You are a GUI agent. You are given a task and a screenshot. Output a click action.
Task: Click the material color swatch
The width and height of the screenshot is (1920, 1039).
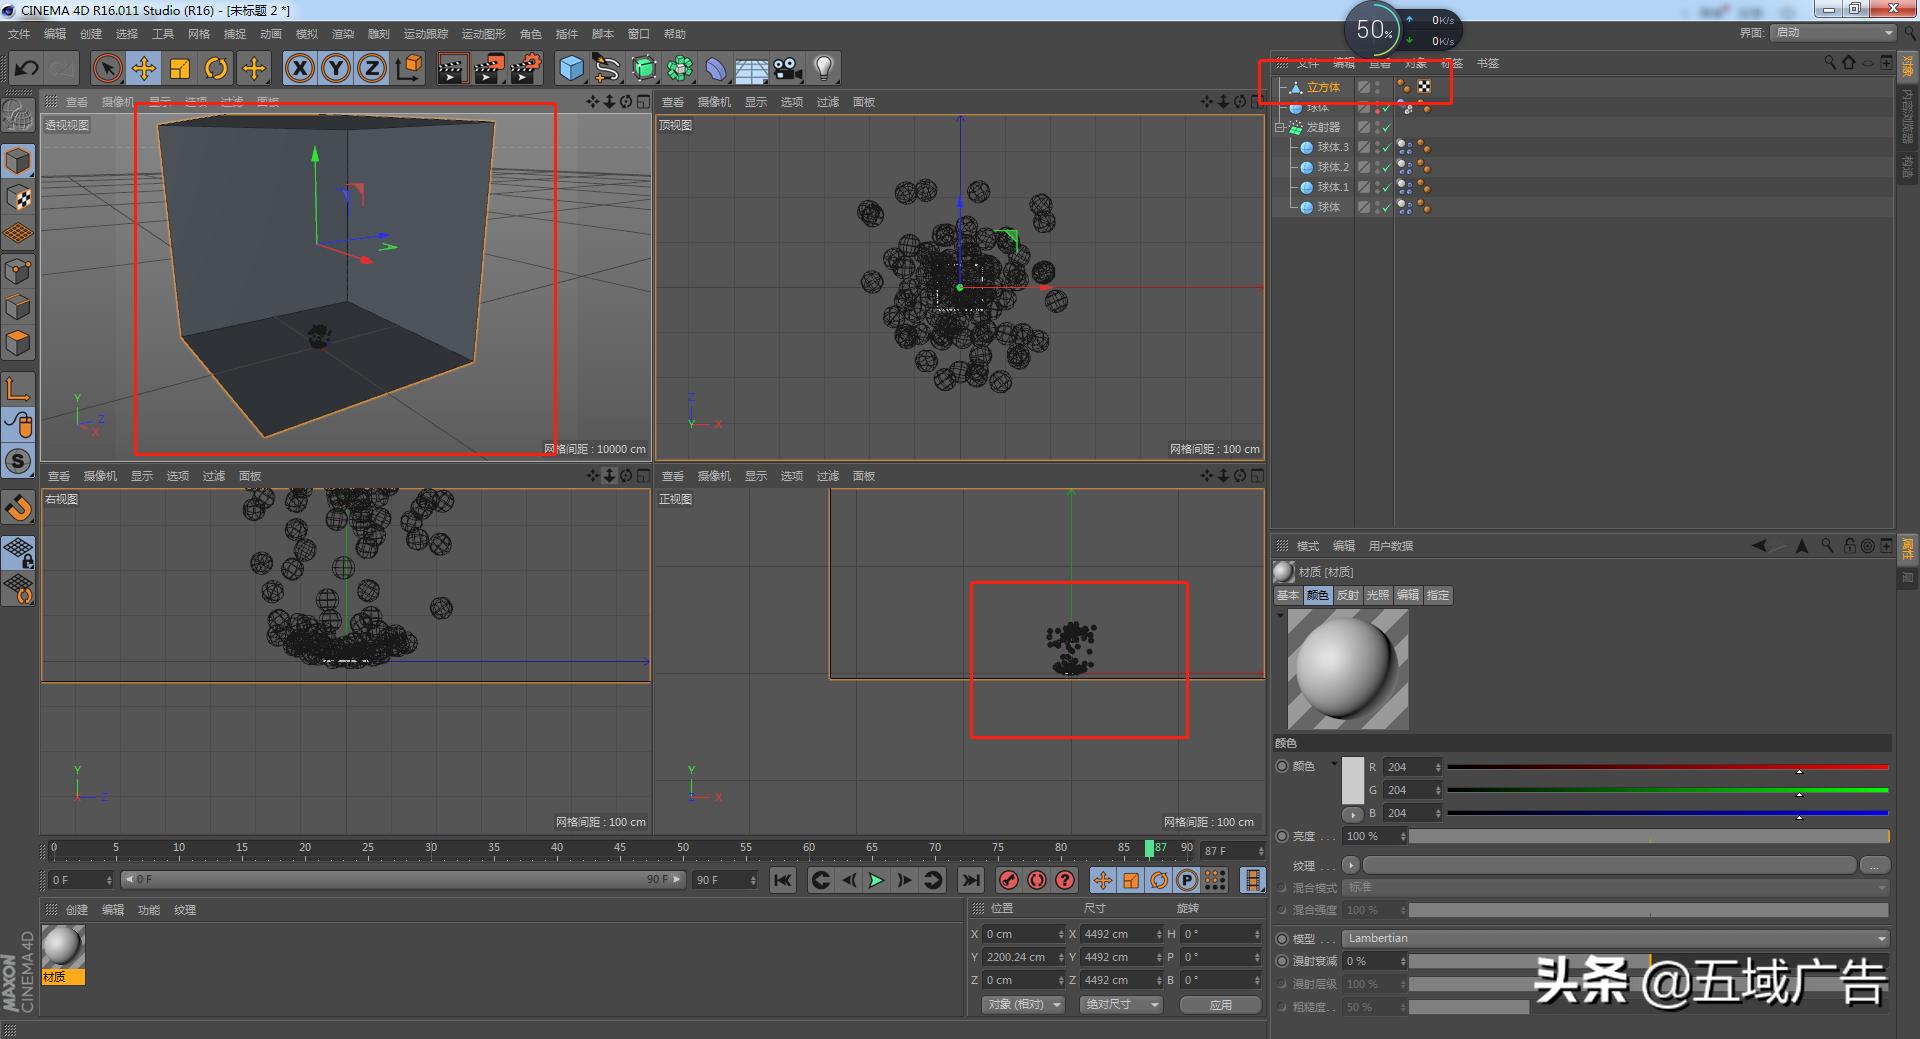click(1352, 780)
